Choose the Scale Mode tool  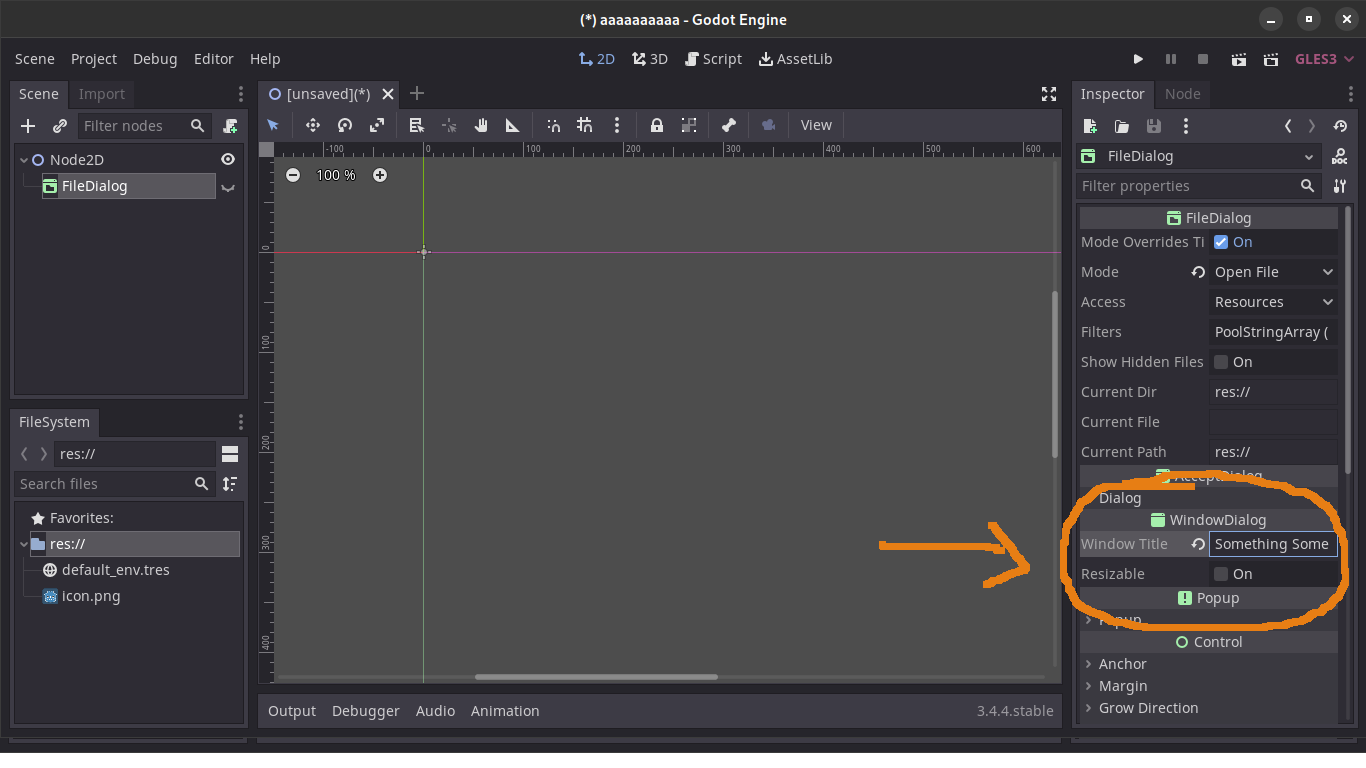377,125
